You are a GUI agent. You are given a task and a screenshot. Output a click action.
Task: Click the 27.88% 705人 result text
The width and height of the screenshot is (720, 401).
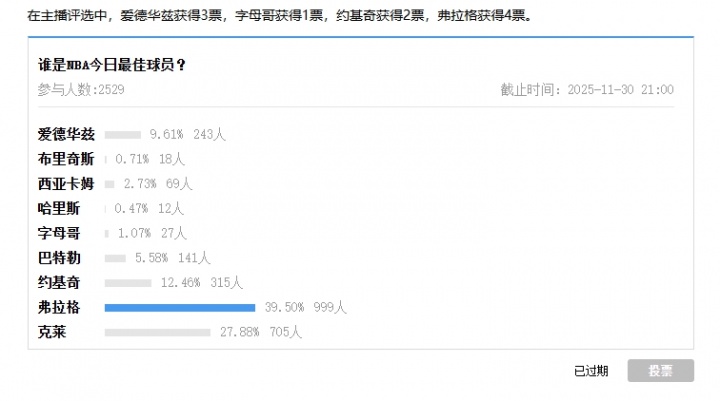tap(261, 332)
